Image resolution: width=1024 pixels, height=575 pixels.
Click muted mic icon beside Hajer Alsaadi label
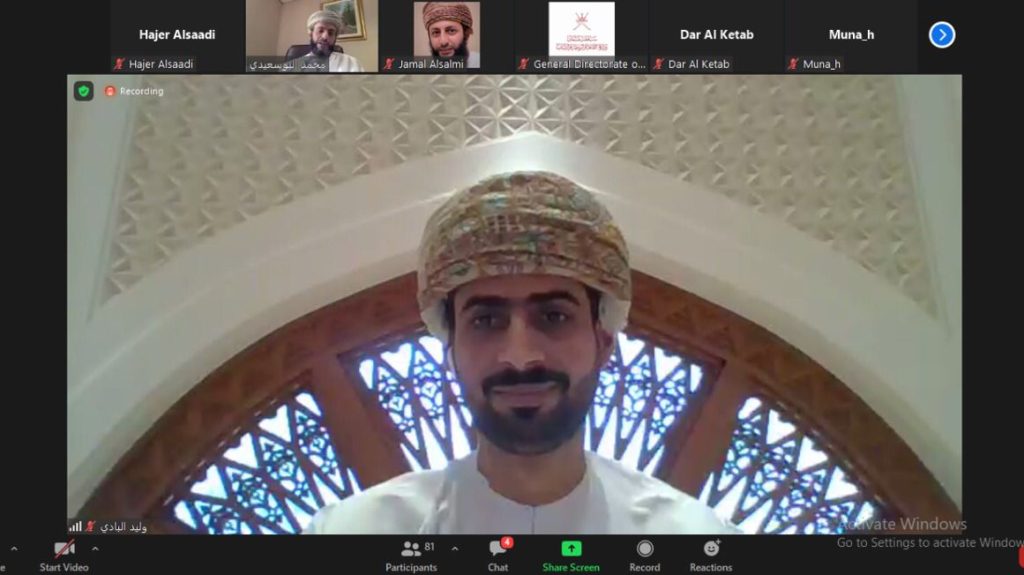pos(119,64)
